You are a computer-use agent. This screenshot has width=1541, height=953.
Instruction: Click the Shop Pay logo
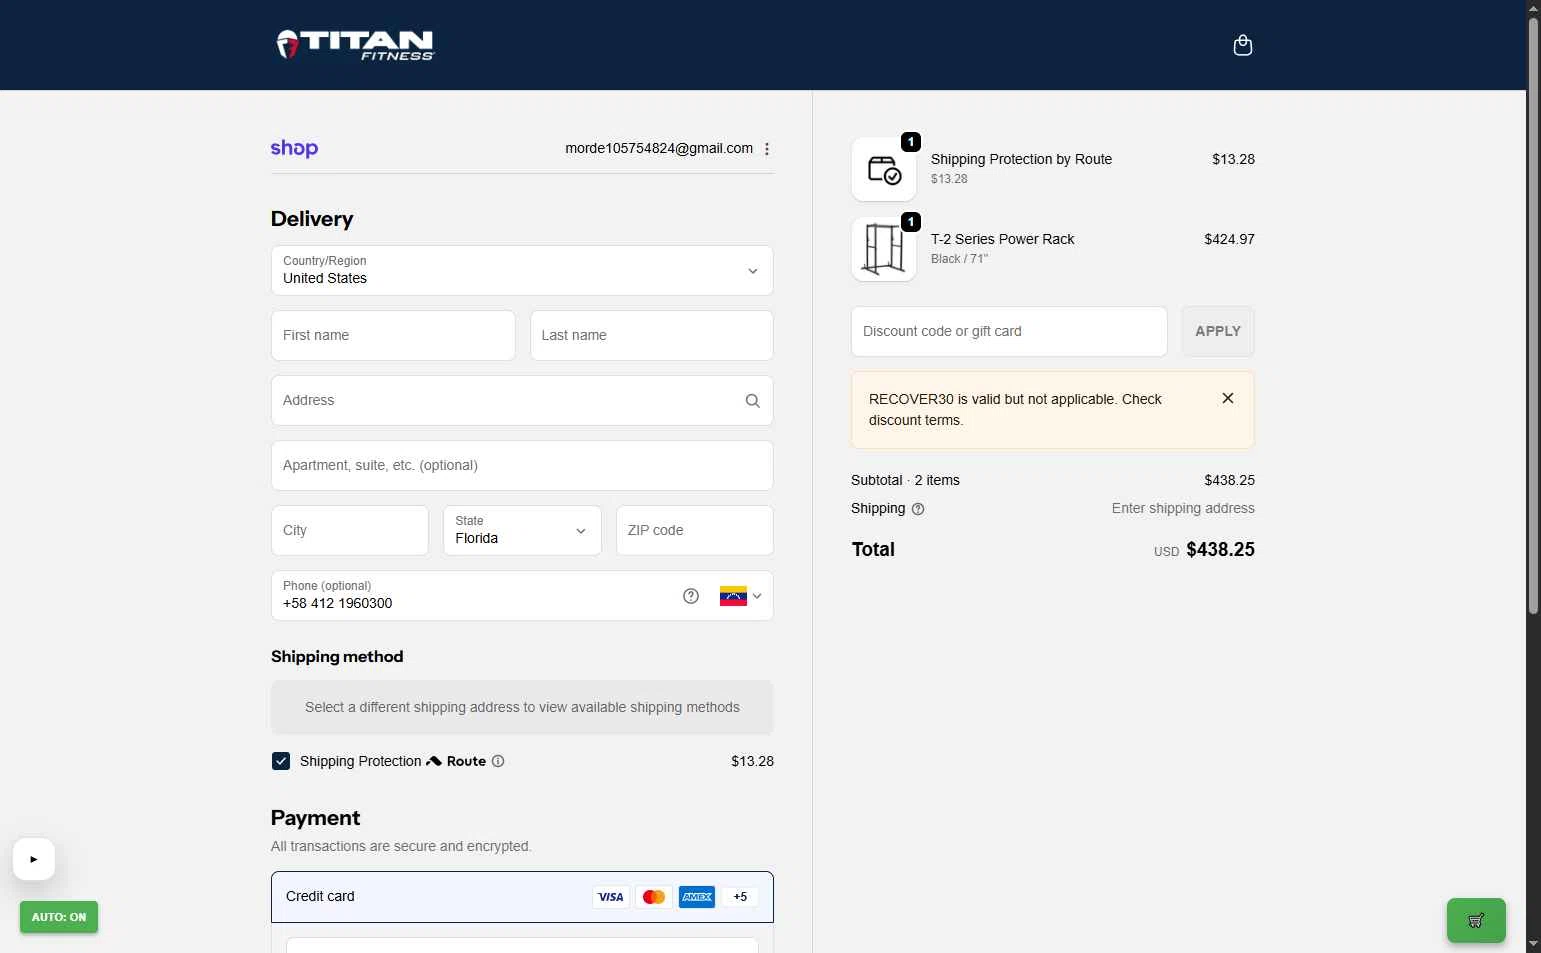(x=294, y=148)
